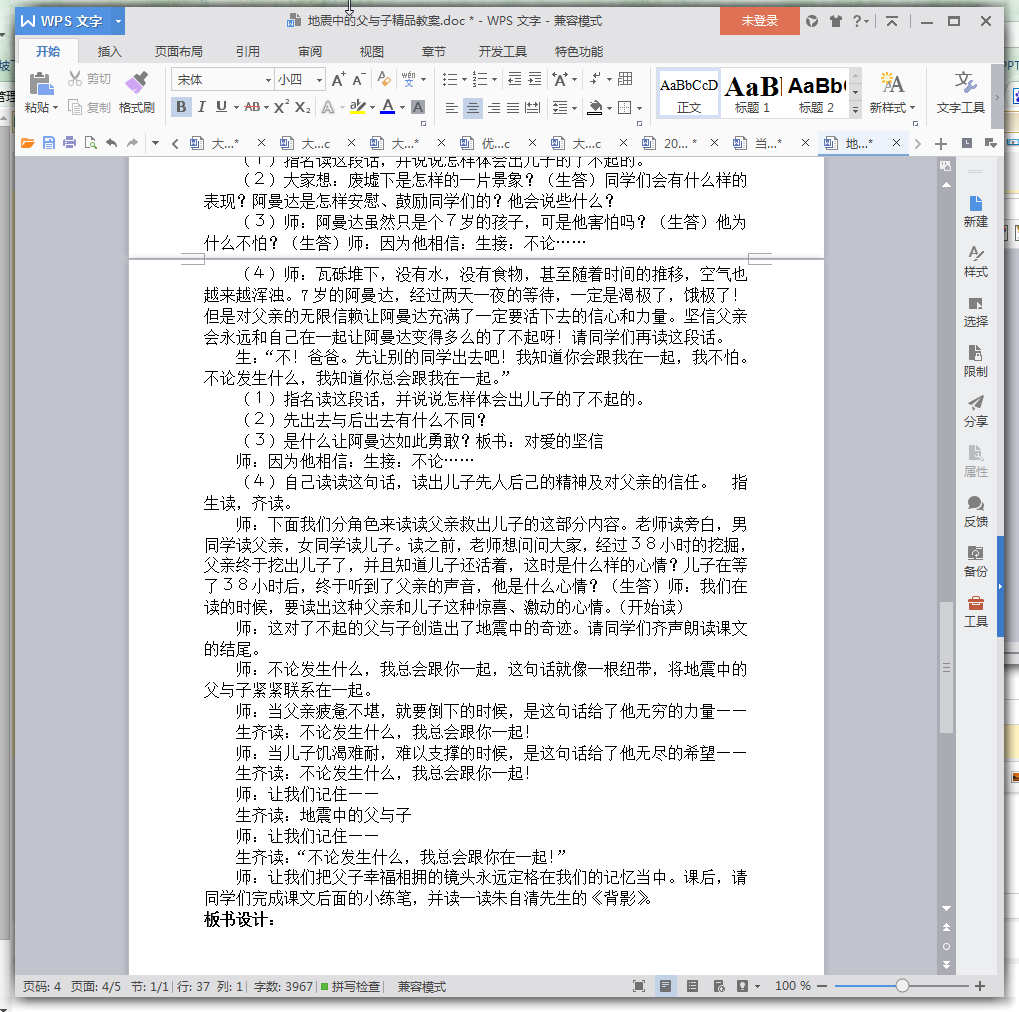Open the 页面布局 (Page Layout) ribbon tab

point(178,51)
